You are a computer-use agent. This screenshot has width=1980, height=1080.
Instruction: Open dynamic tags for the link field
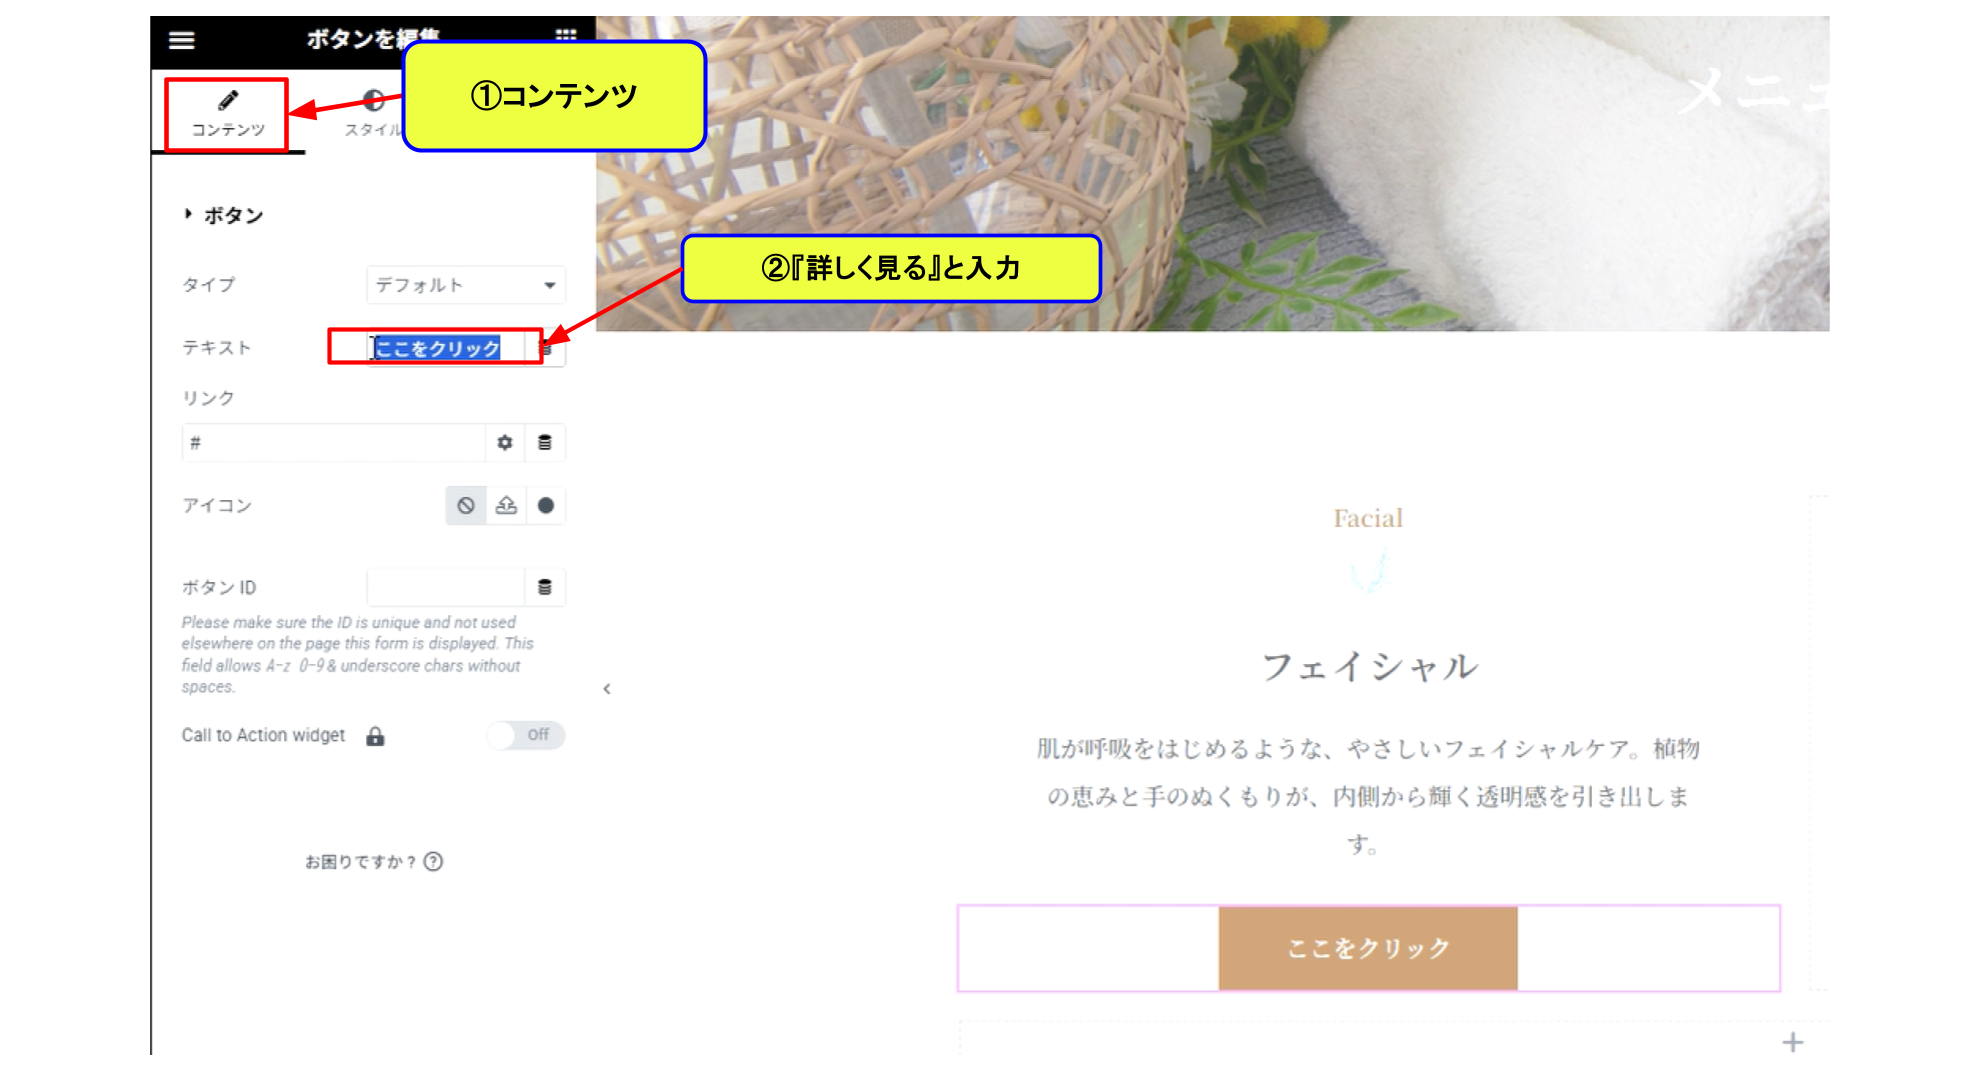tap(545, 442)
